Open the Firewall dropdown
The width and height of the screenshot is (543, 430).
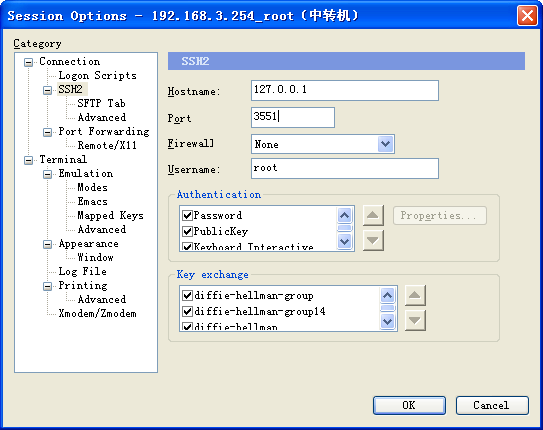[x=385, y=144]
